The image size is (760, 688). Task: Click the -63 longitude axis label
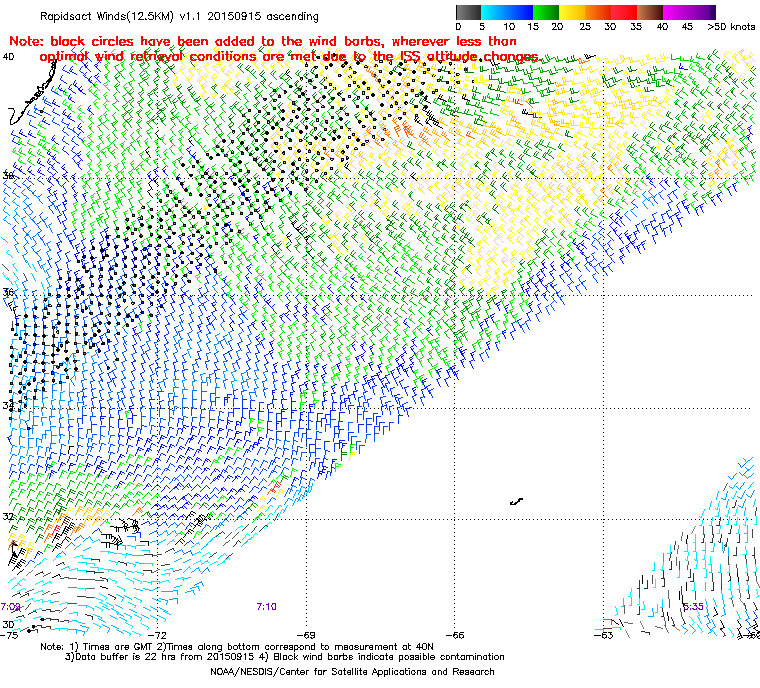click(x=603, y=635)
